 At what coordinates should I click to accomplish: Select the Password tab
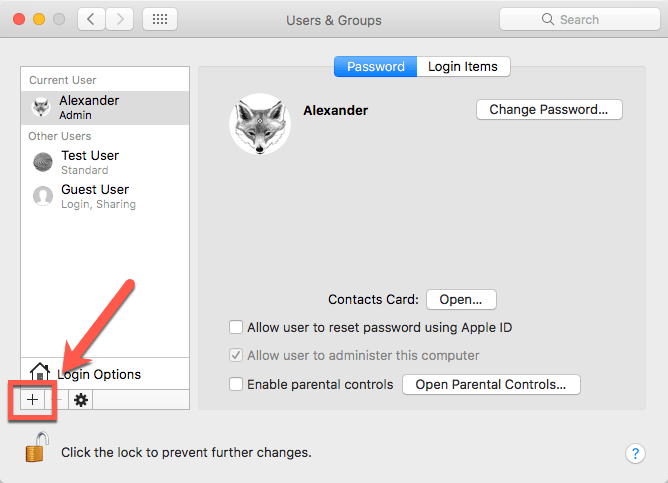coord(375,67)
